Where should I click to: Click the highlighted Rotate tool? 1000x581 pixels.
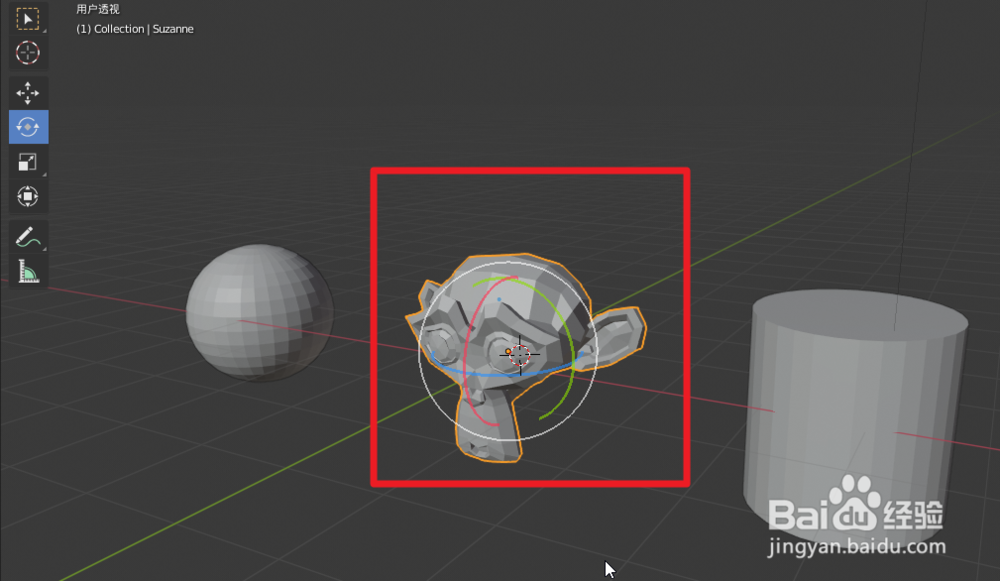coord(28,127)
